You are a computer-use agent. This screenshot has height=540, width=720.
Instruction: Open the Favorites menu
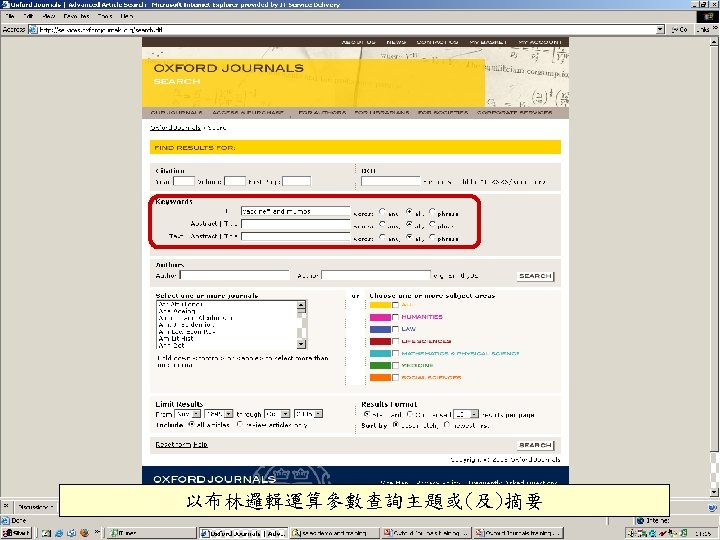[76, 16]
